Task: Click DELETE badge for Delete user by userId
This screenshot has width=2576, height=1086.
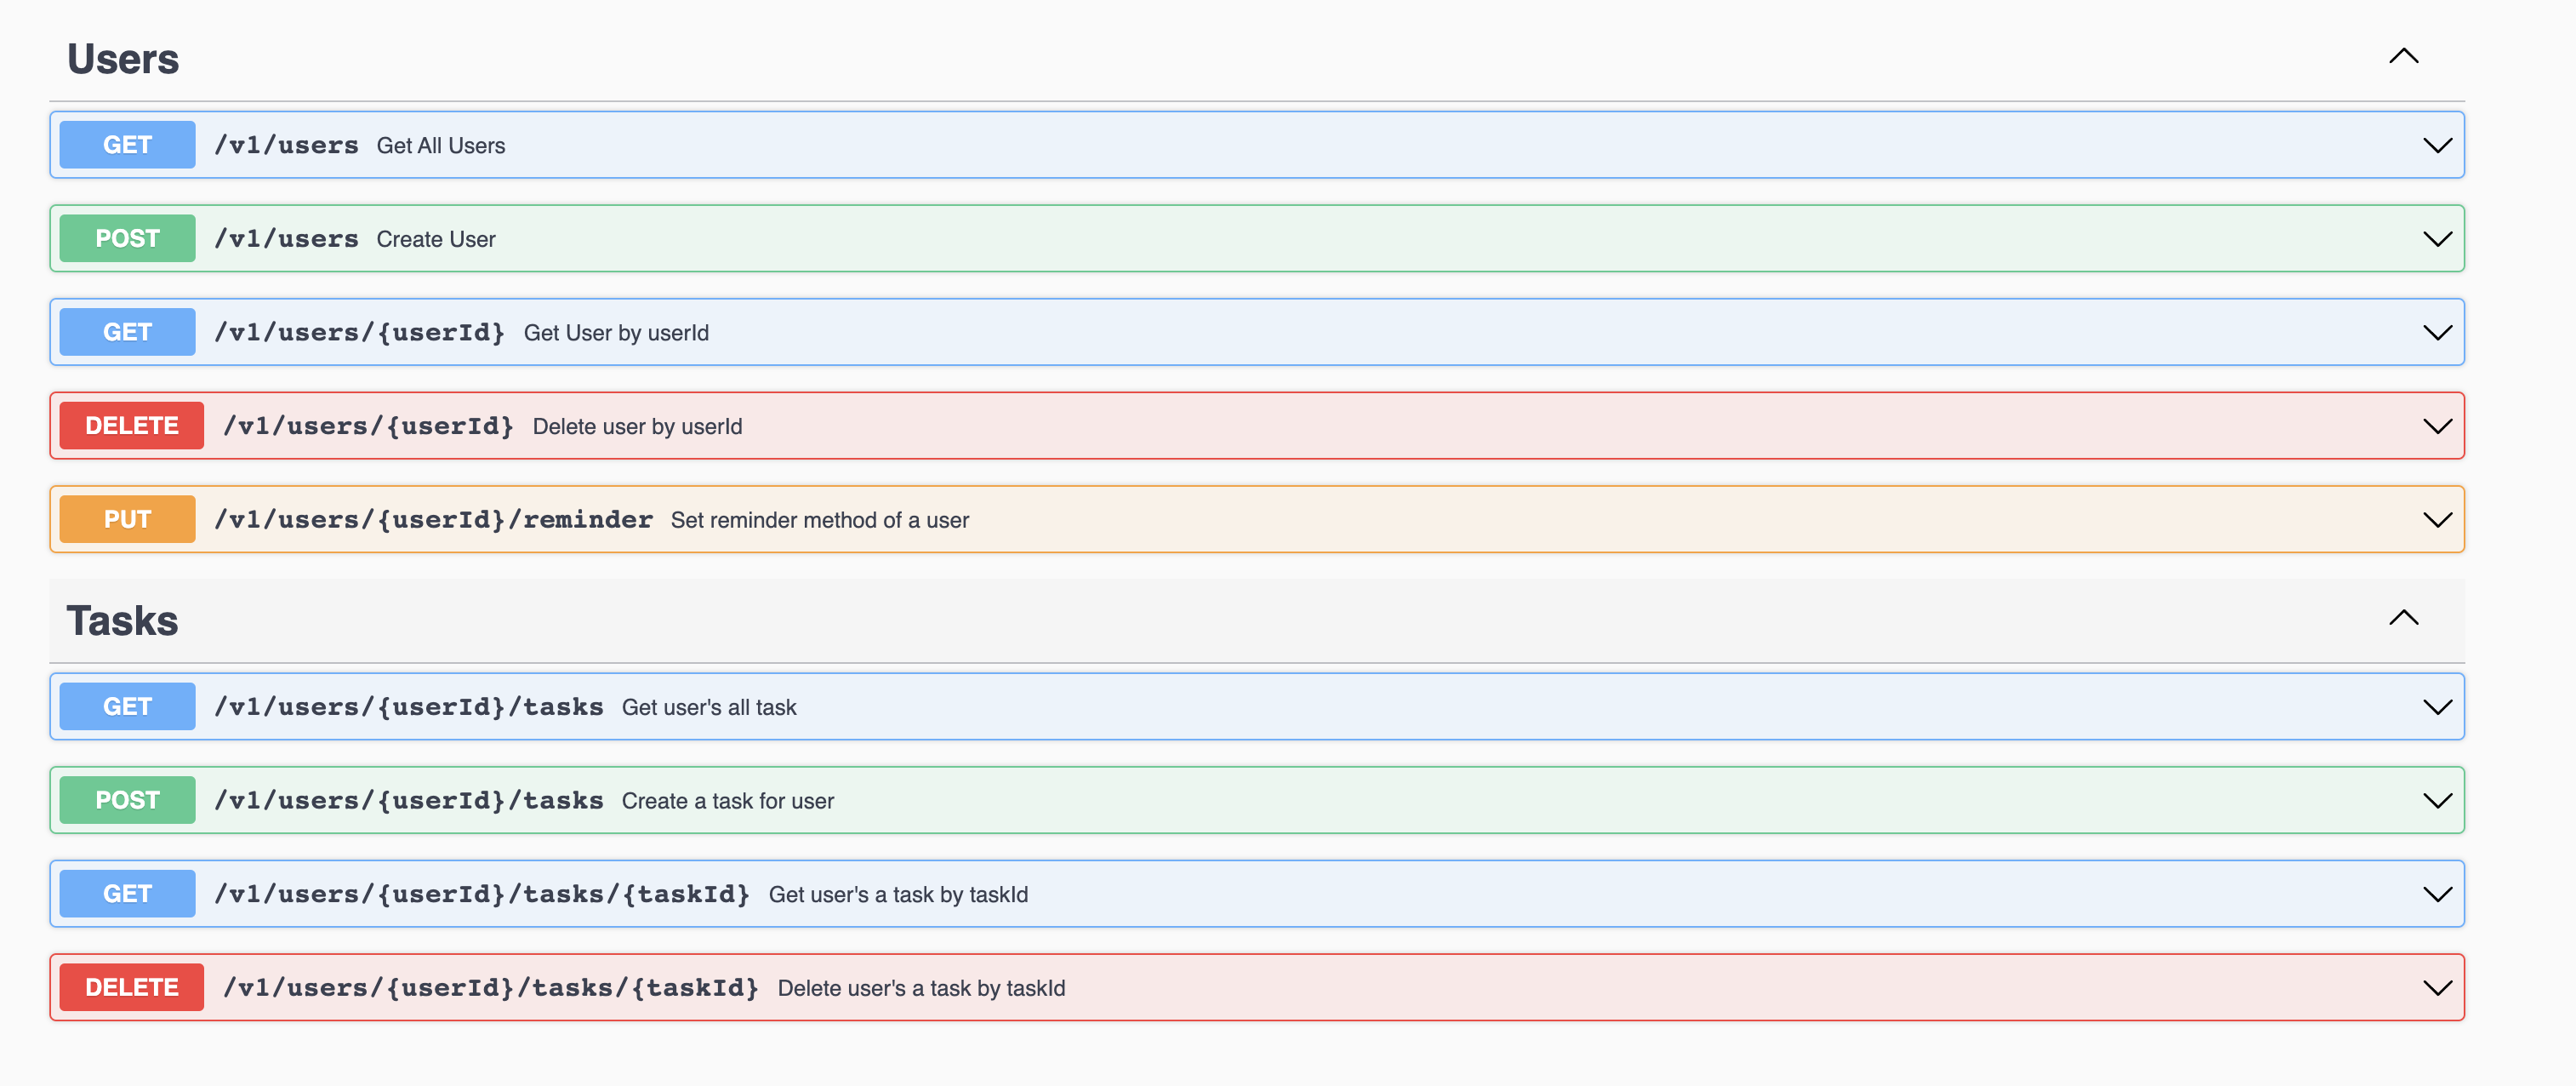Action: [131, 426]
